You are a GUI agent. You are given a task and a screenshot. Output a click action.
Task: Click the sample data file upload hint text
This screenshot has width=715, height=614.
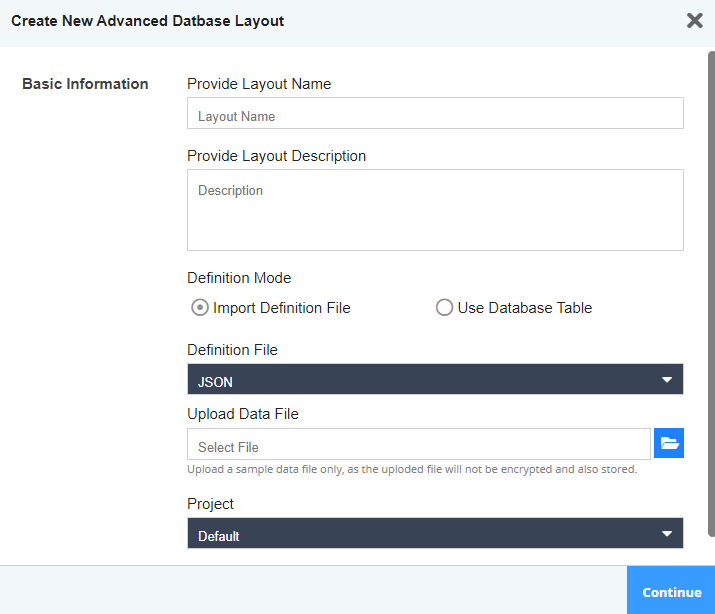(x=412, y=469)
